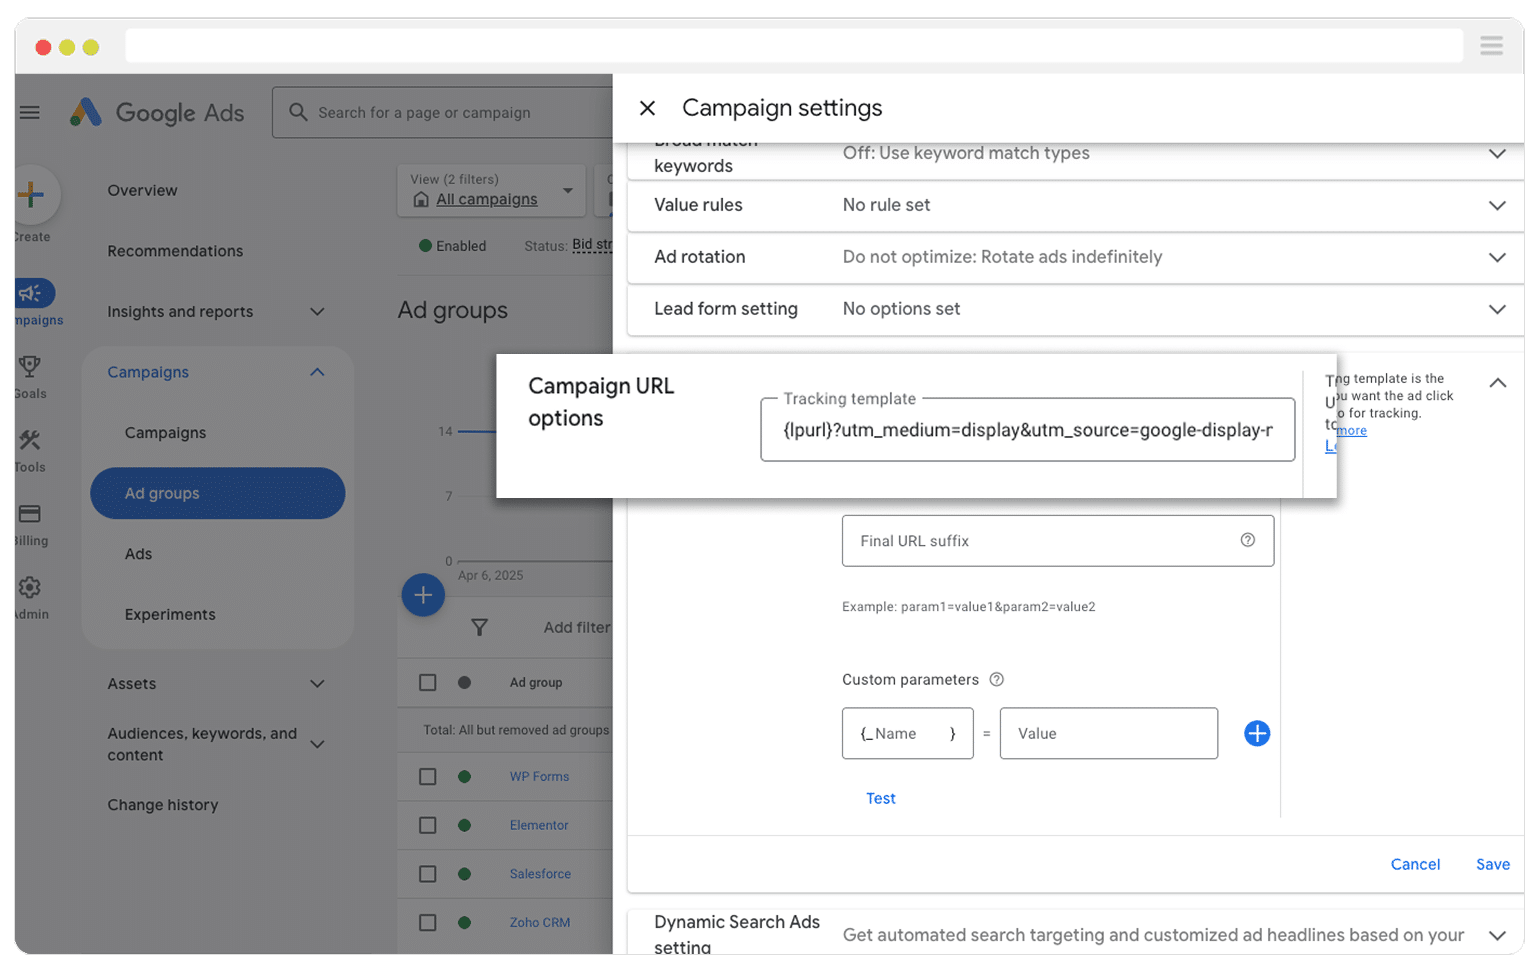Open the All campaigns view dropdown
This screenshot has width=1538, height=969.
point(491,190)
